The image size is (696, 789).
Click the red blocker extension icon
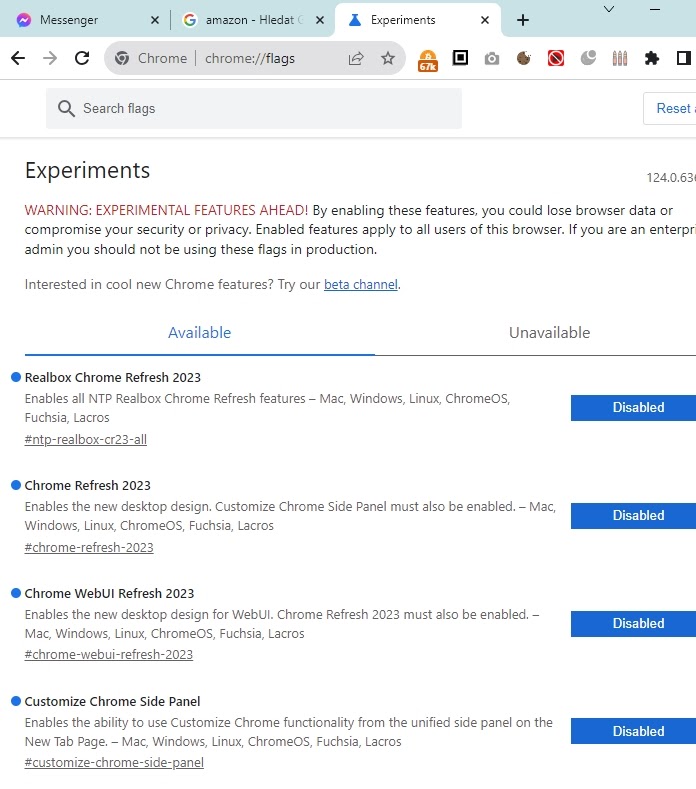click(x=556, y=59)
